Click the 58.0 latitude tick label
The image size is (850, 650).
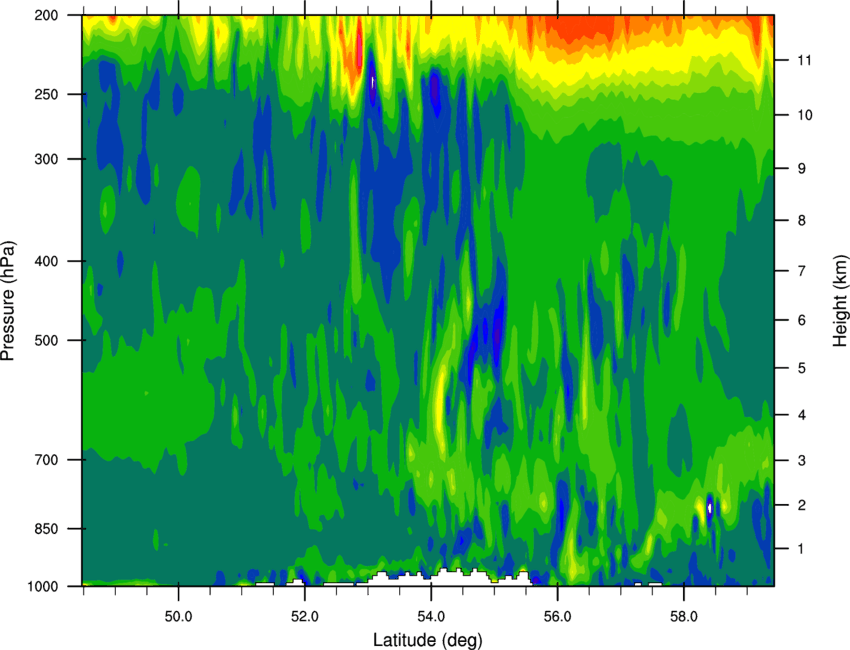tap(684, 617)
